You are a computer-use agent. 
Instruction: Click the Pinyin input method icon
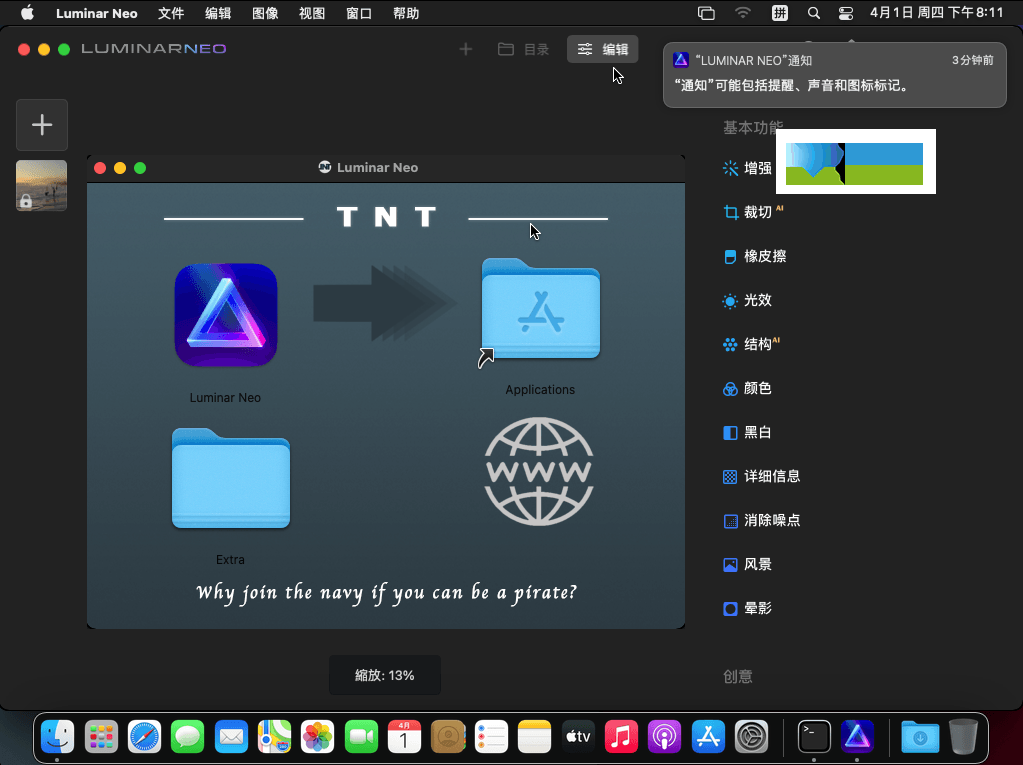(x=780, y=13)
